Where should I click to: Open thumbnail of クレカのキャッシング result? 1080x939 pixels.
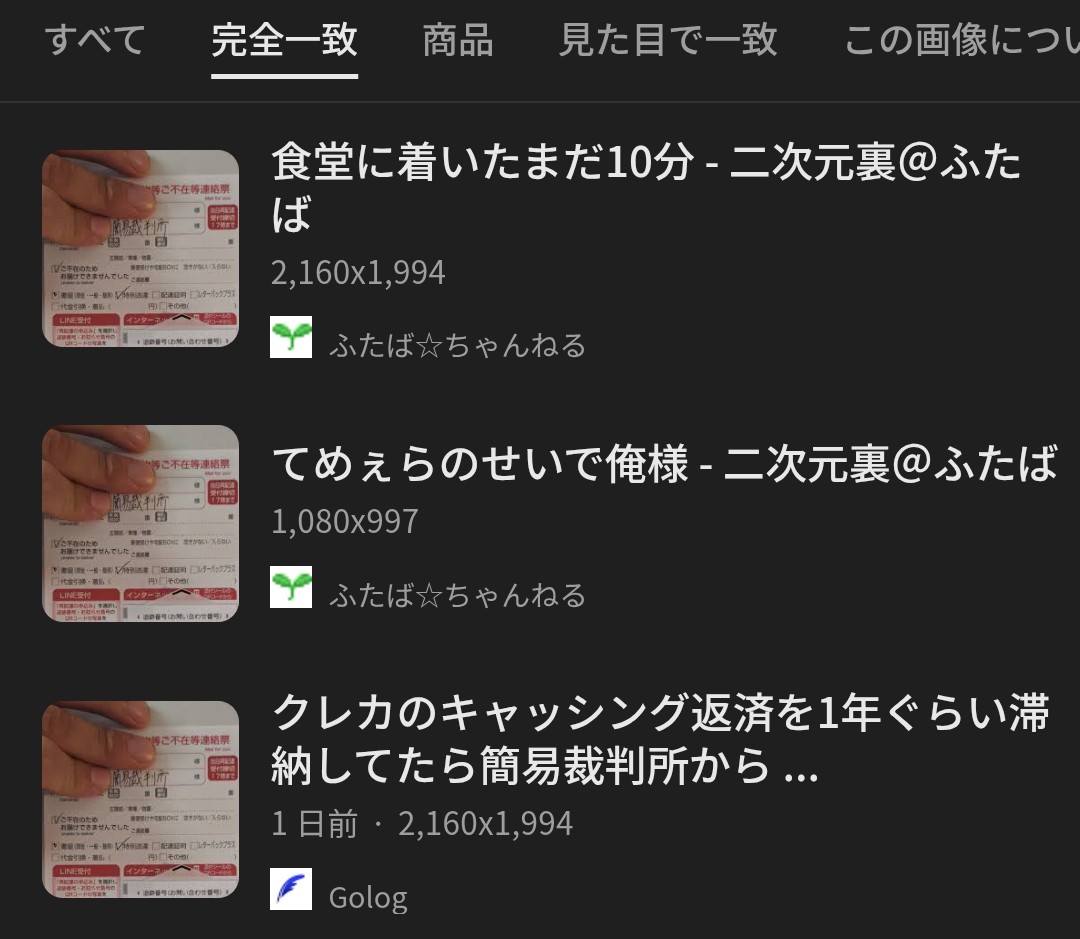click(x=141, y=799)
